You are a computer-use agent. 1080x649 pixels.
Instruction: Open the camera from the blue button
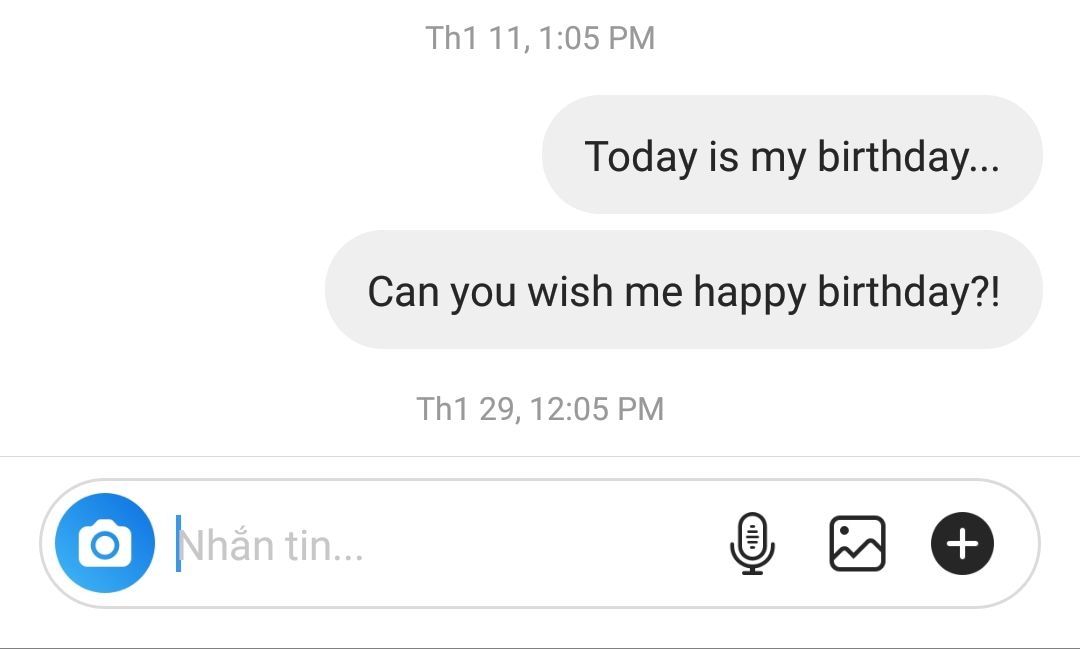[105, 544]
